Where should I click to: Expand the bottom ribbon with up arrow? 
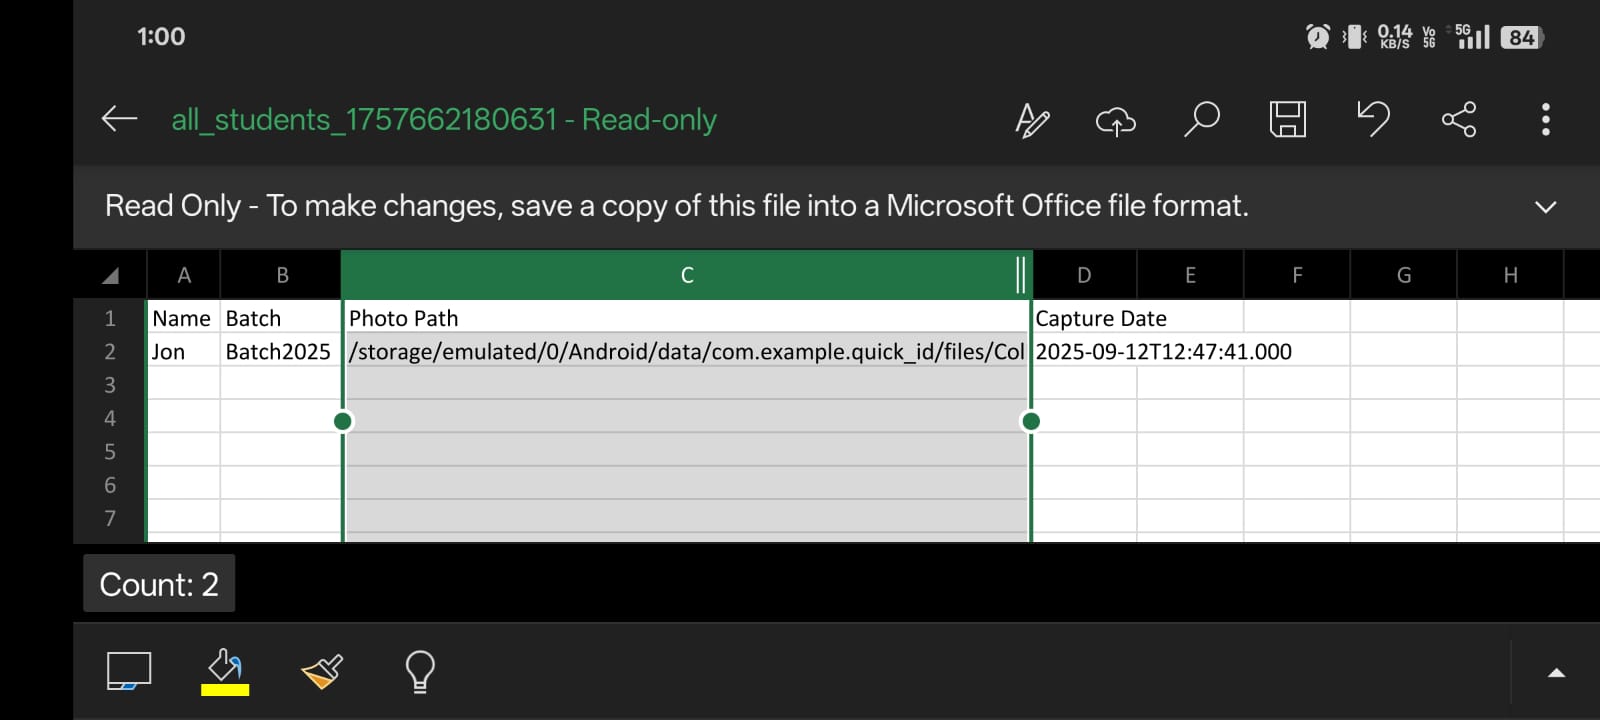point(1556,673)
